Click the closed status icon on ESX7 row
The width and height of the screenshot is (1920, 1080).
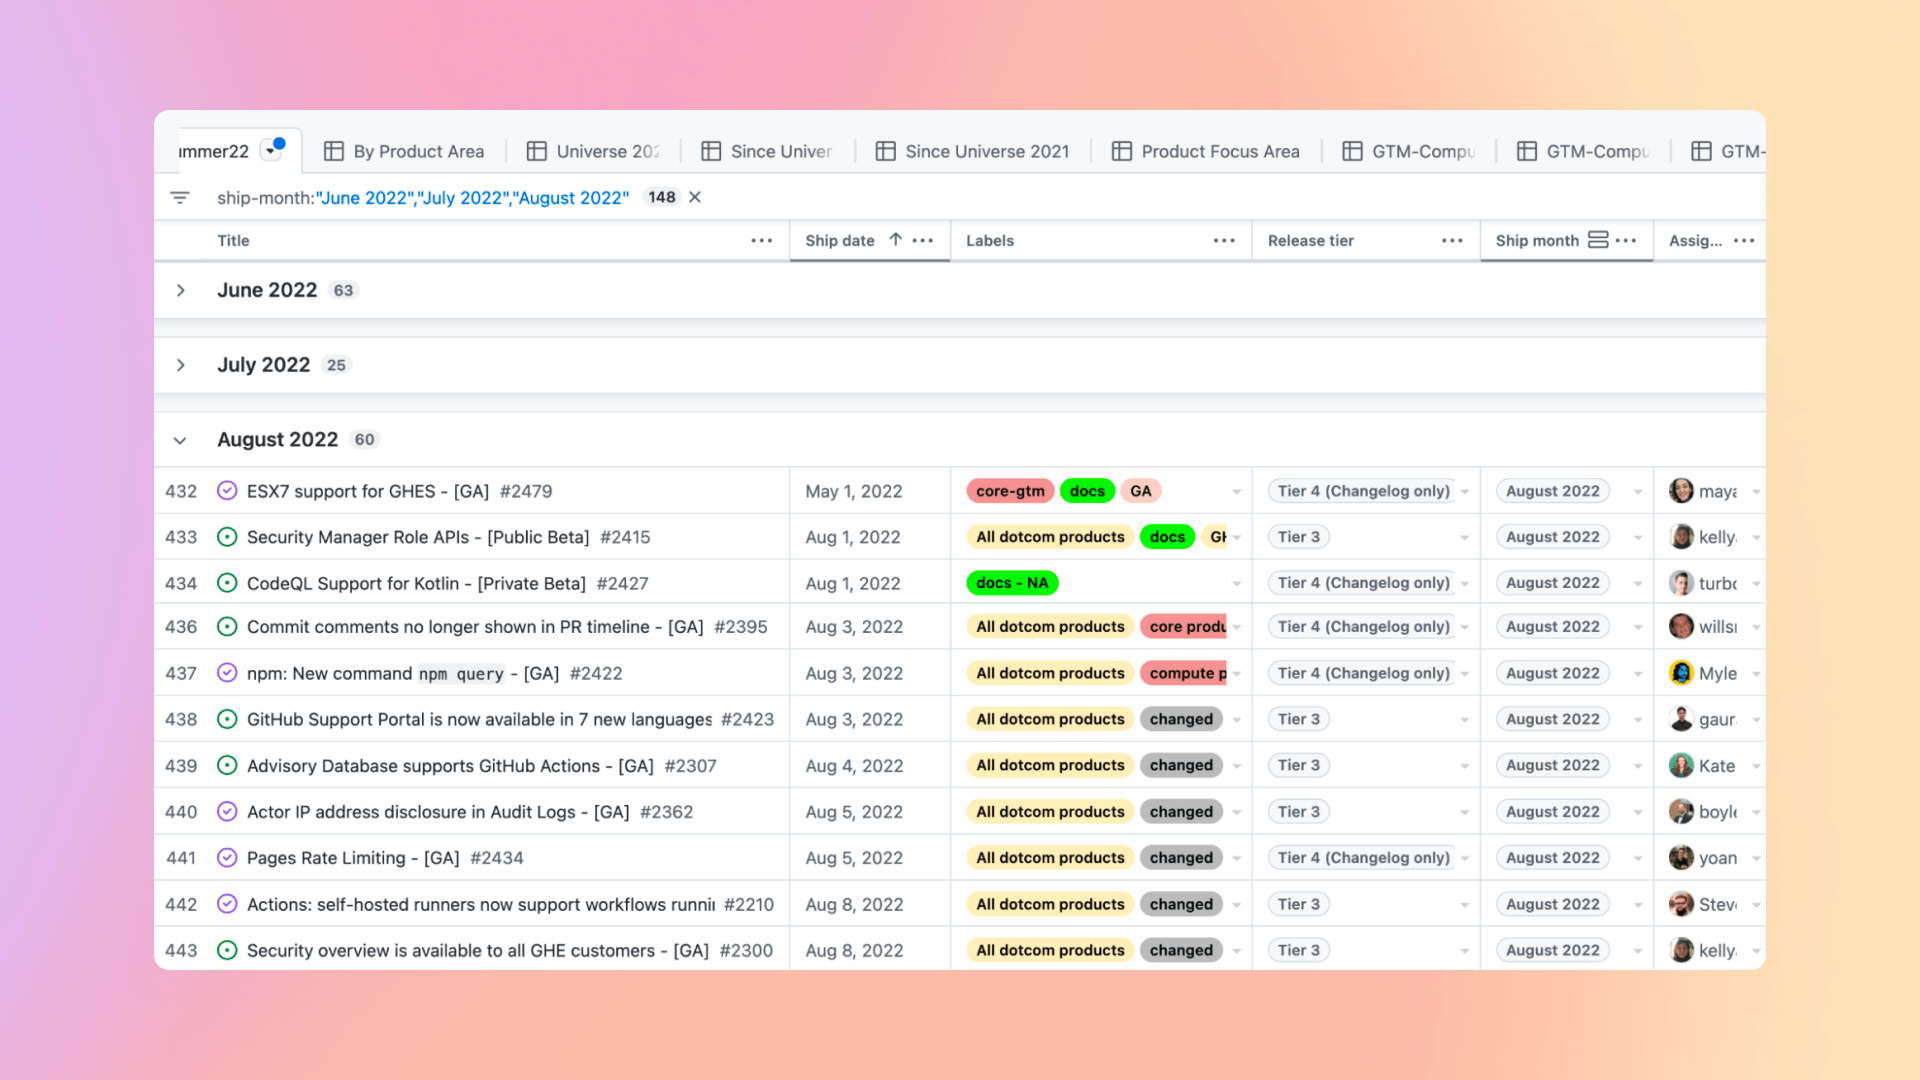coord(226,491)
